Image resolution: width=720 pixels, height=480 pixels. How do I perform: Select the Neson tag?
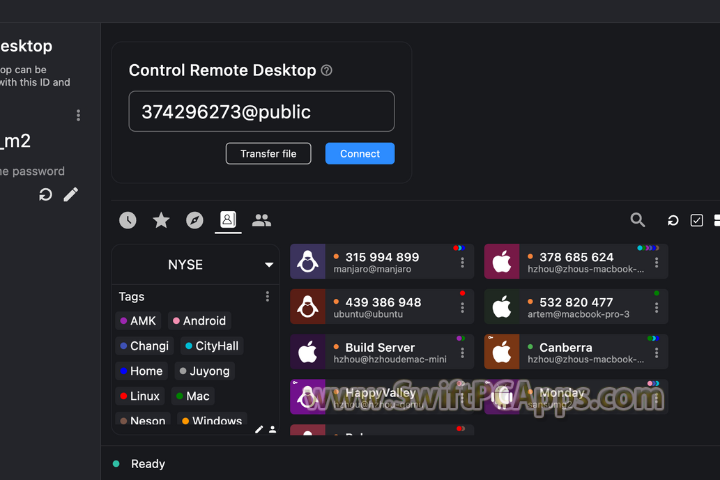click(x=143, y=420)
